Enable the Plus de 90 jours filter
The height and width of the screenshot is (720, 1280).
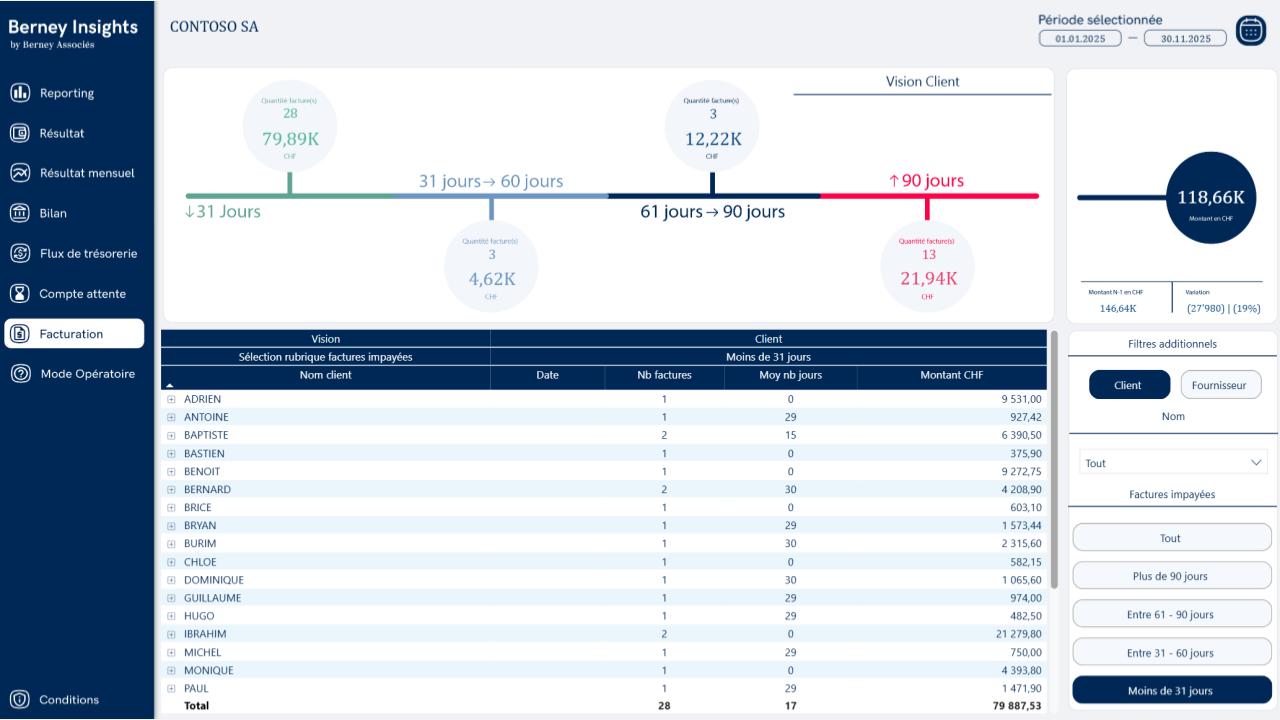point(1171,576)
